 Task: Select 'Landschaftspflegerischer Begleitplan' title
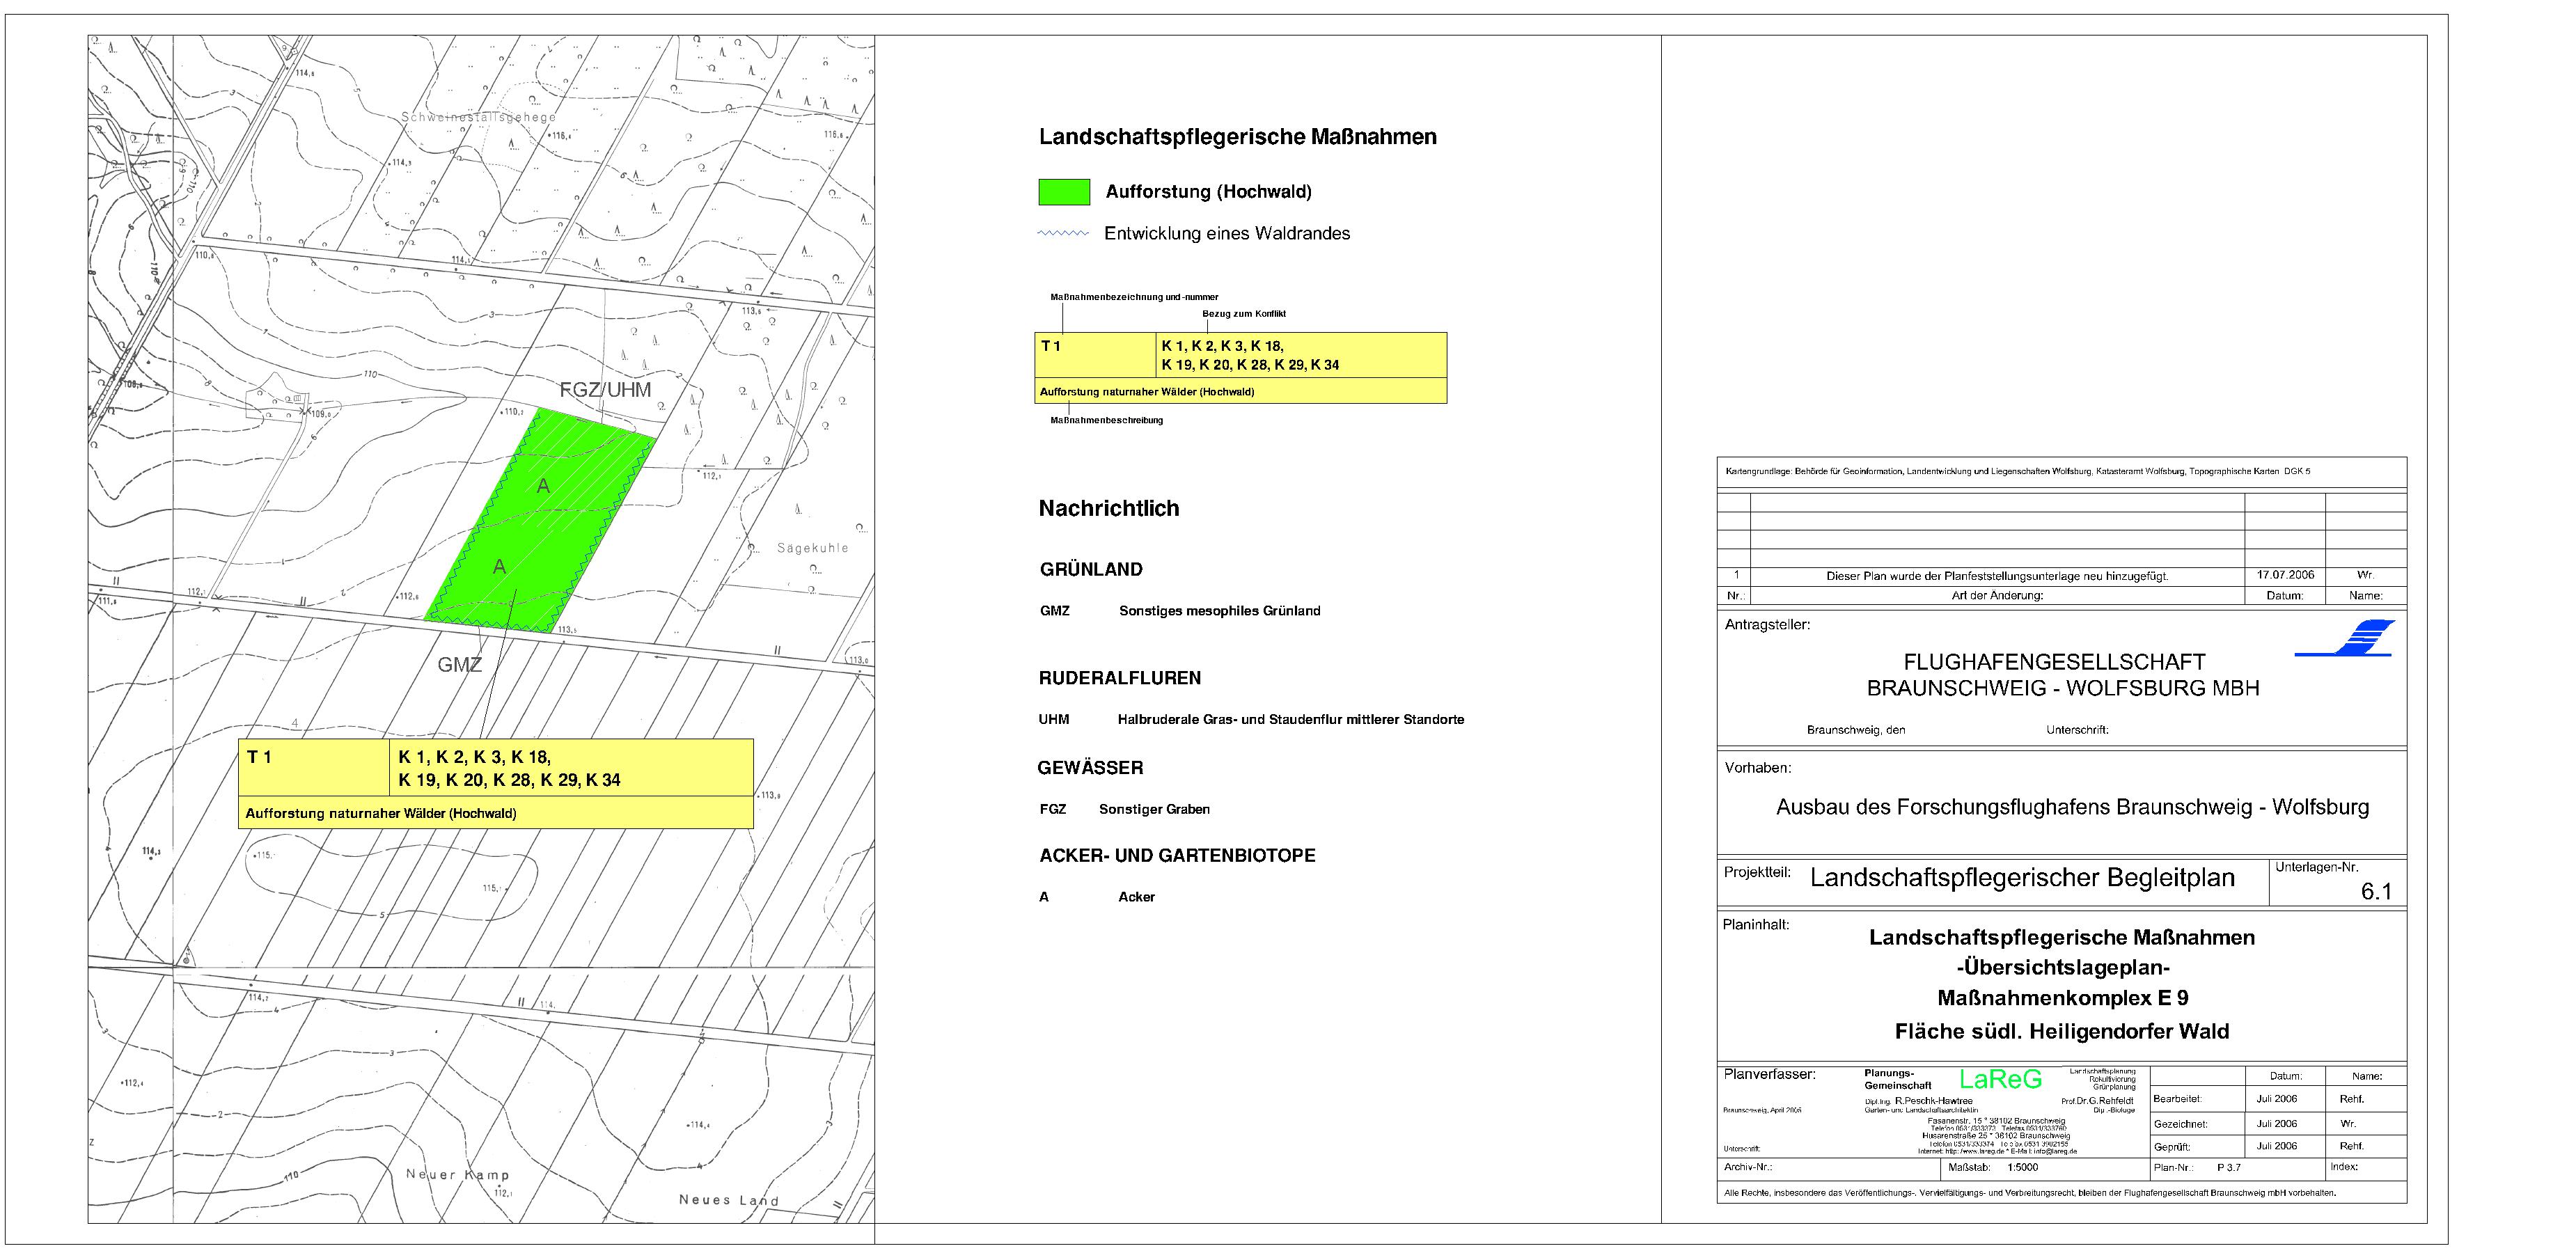point(2022,878)
